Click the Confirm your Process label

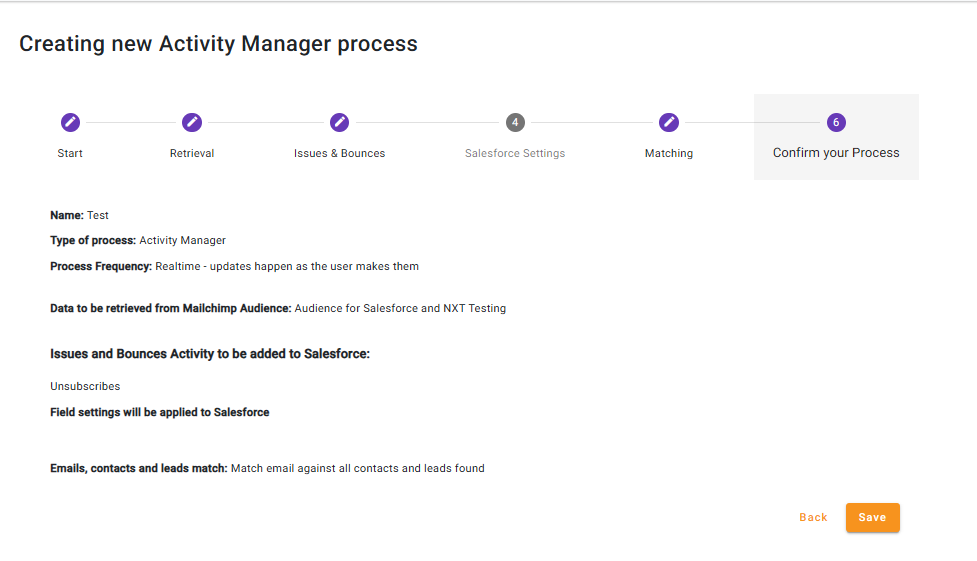(836, 153)
